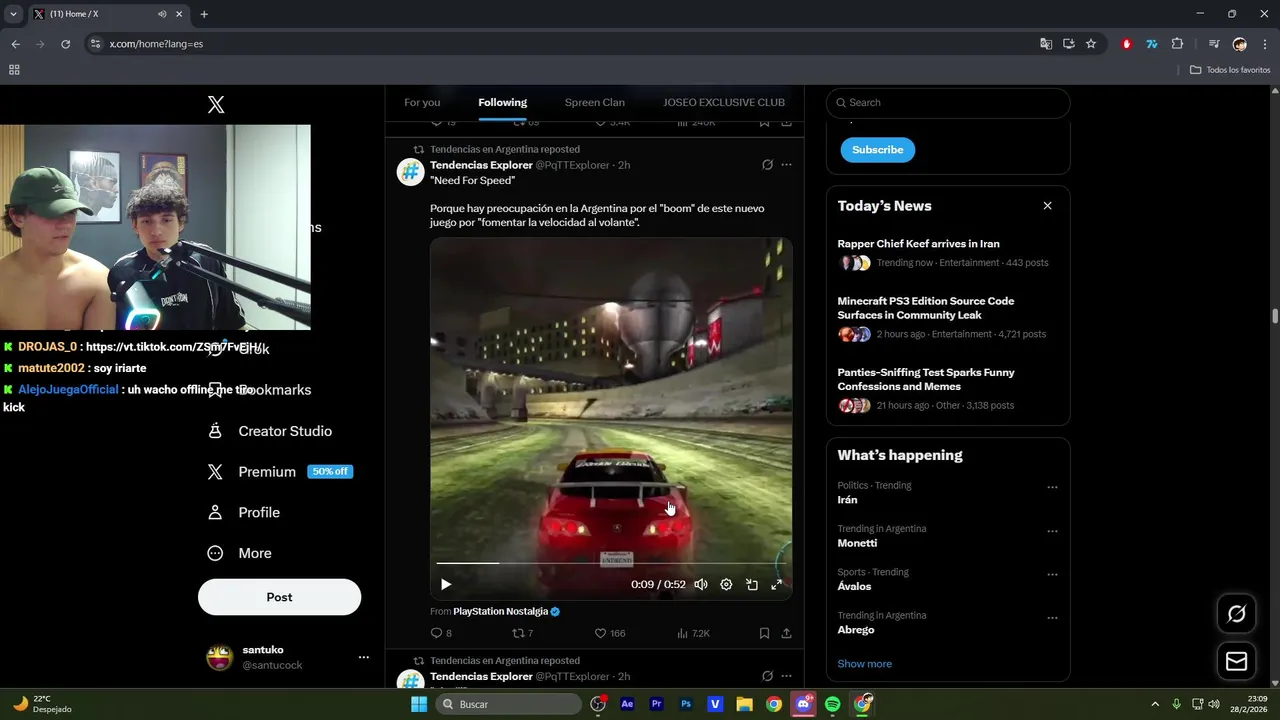Mute the video with the speaker icon
1280x720 pixels.
(x=701, y=584)
